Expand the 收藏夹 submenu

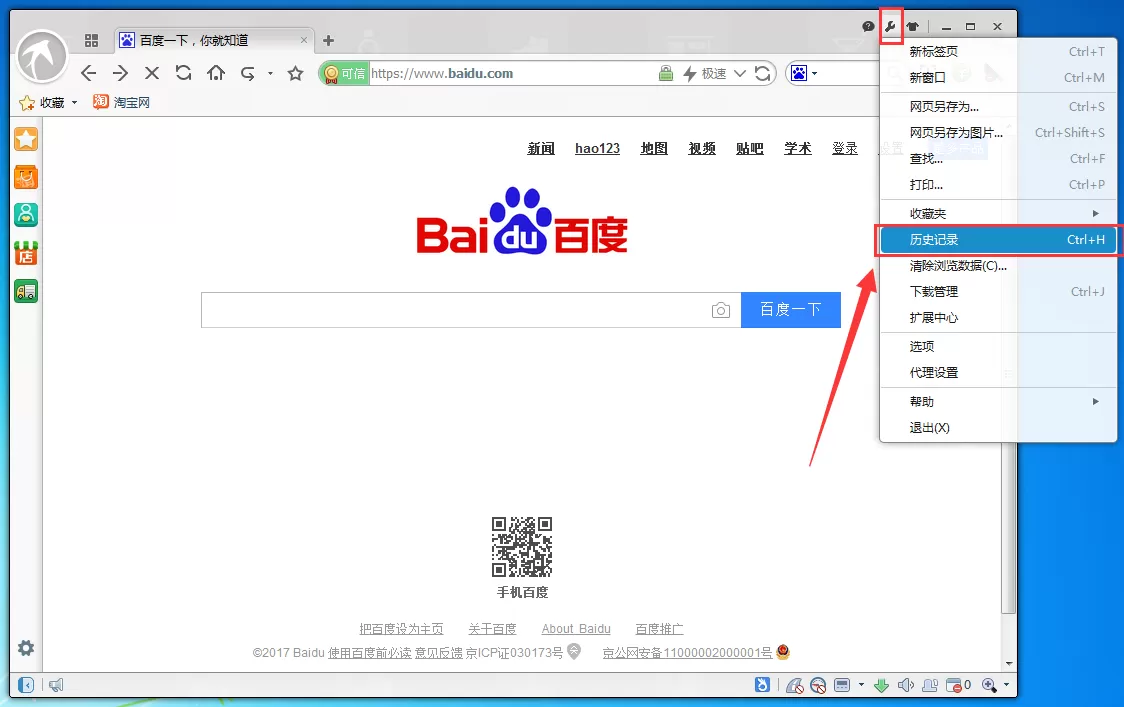[999, 214]
